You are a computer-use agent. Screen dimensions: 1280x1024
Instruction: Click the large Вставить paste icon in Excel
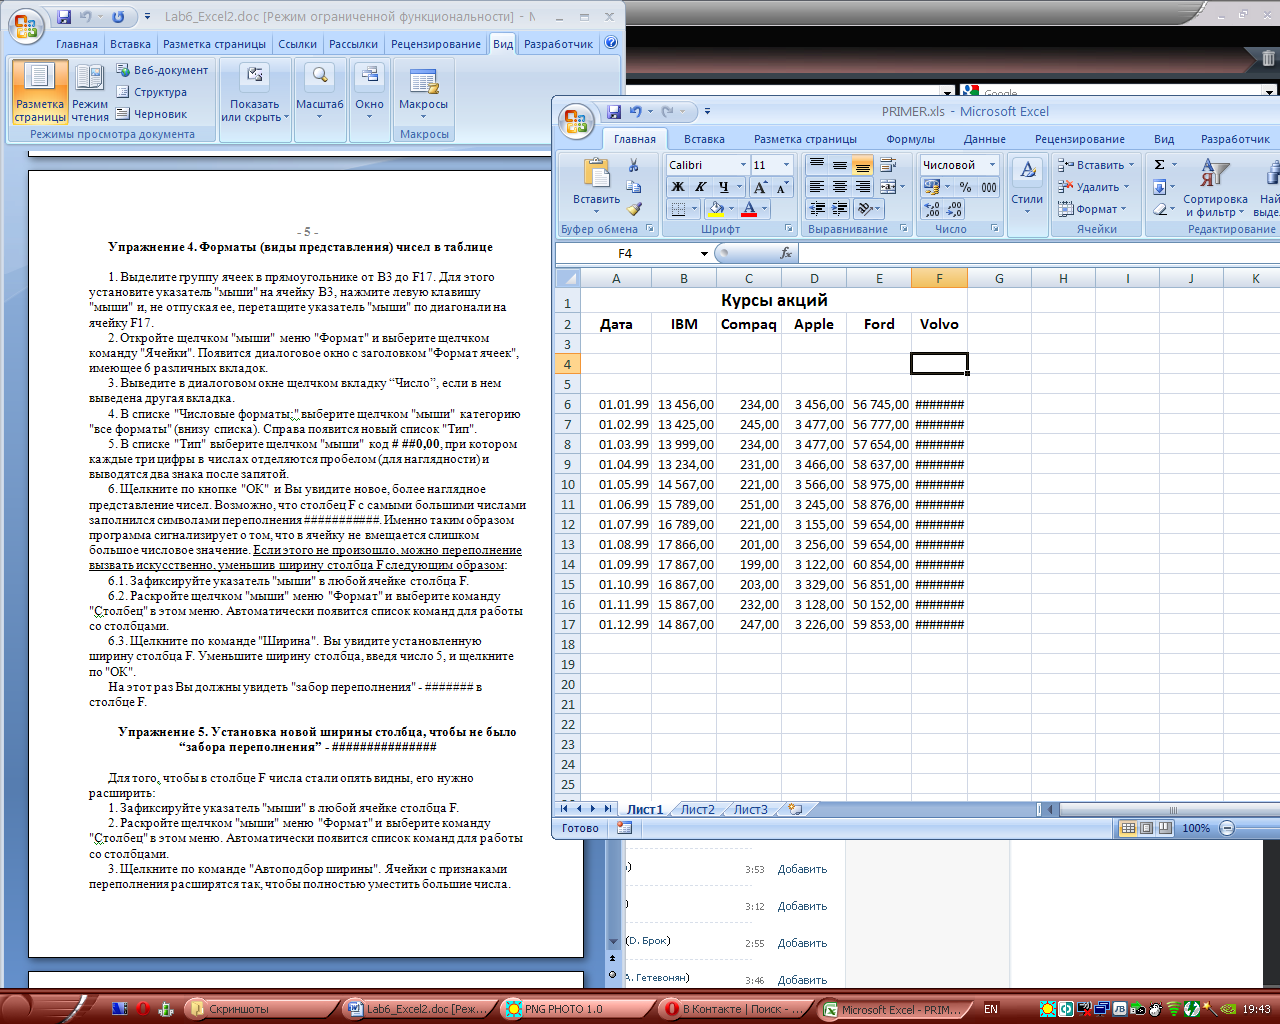tap(597, 174)
